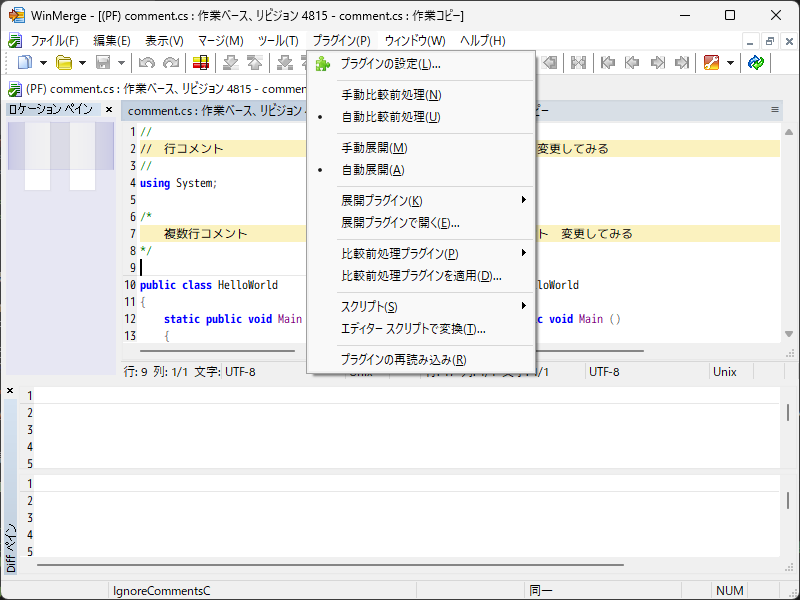Expand the 比較前処理プラグイン(P) submenu
The image size is (800, 600).
pyautogui.click(x=421, y=254)
